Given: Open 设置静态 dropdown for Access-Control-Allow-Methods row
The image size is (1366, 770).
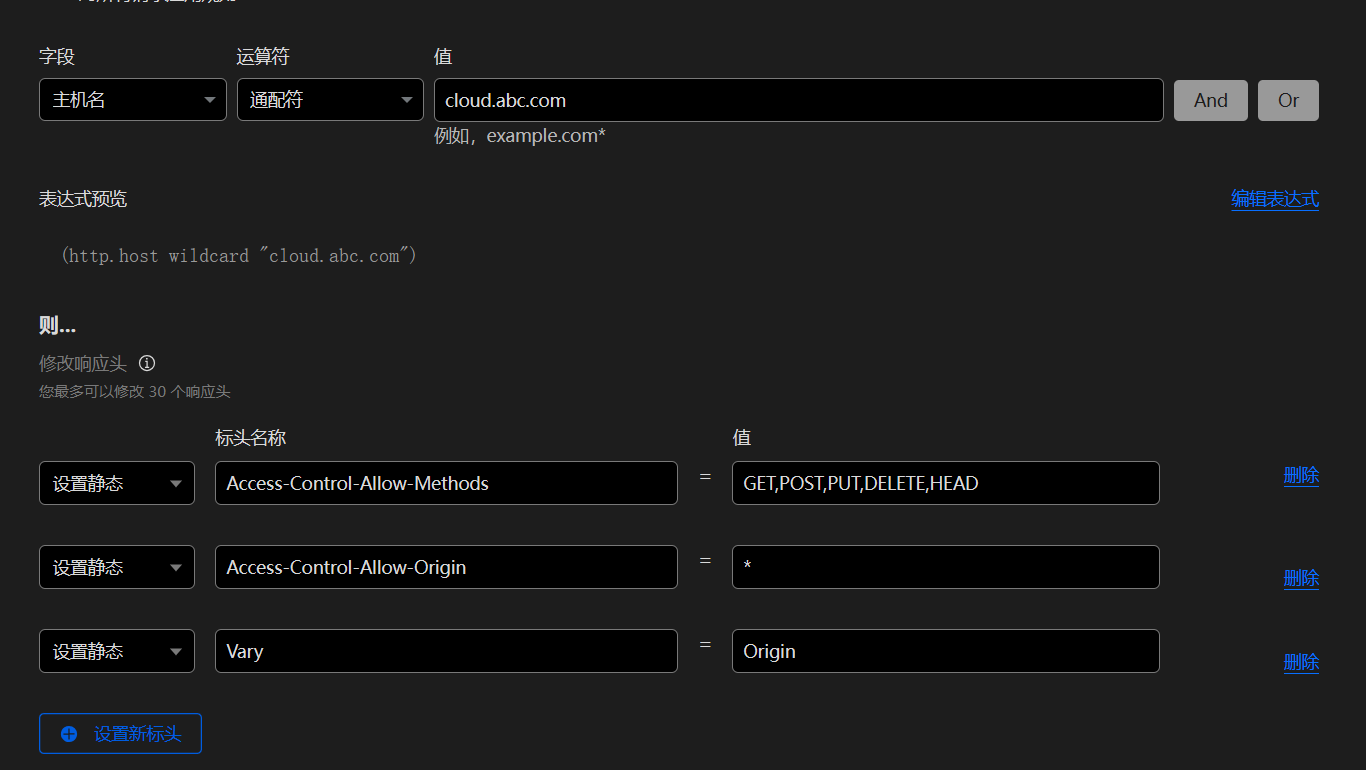Looking at the screenshot, I should 117,483.
